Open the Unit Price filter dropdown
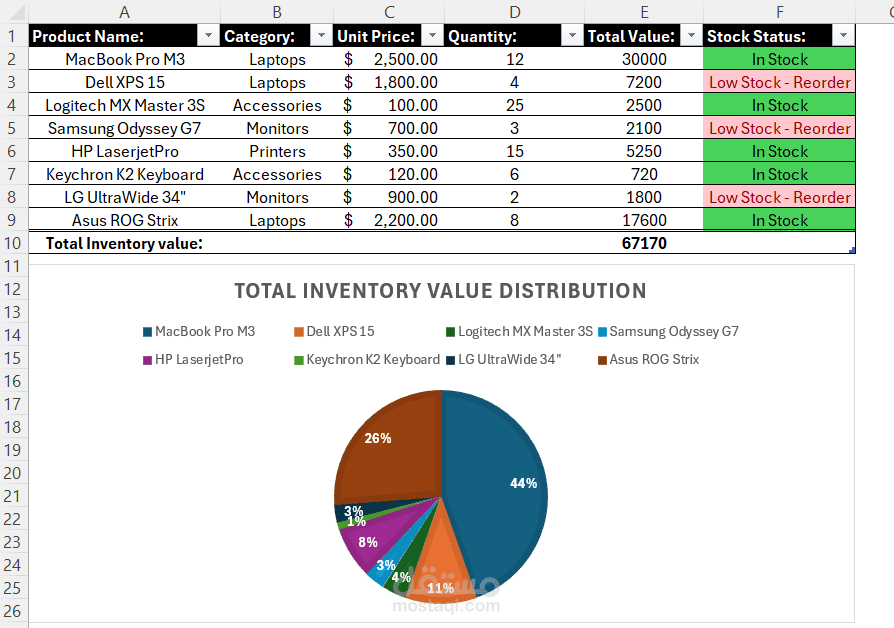 click(432, 36)
